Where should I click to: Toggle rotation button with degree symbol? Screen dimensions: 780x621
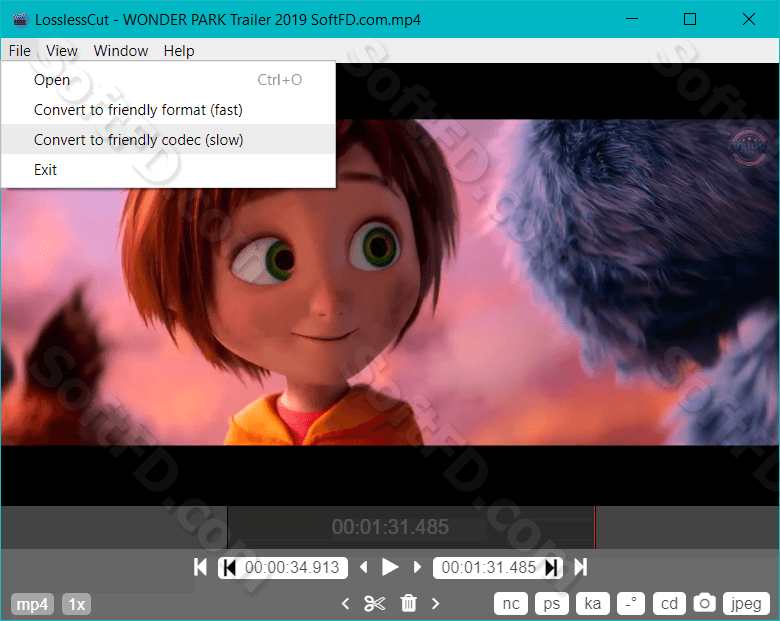pyautogui.click(x=631, y=604)
